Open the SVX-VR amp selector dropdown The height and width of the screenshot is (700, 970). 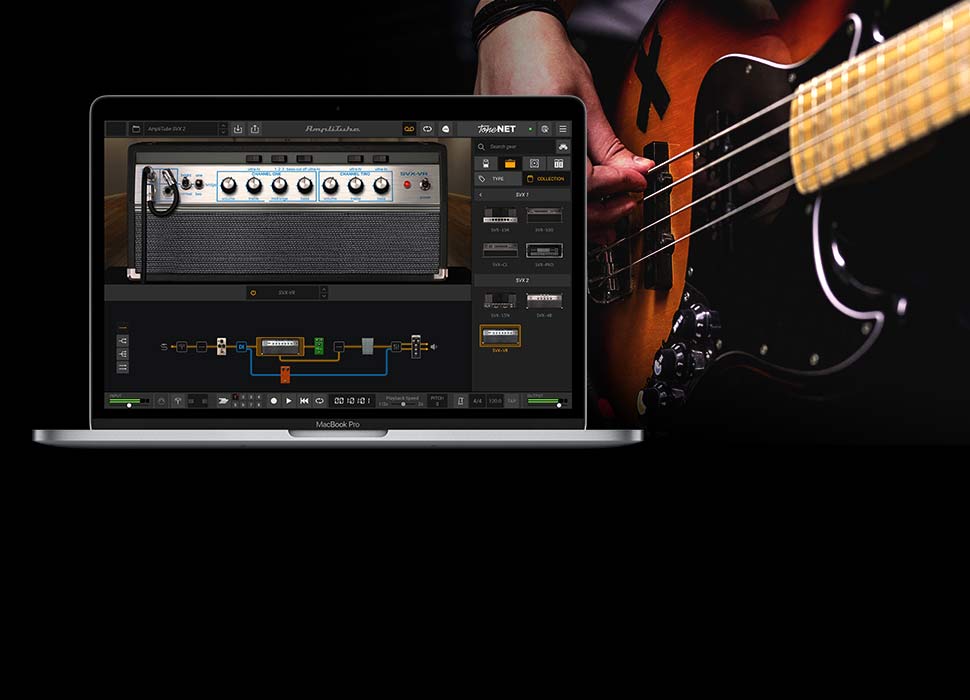[323, 293]
